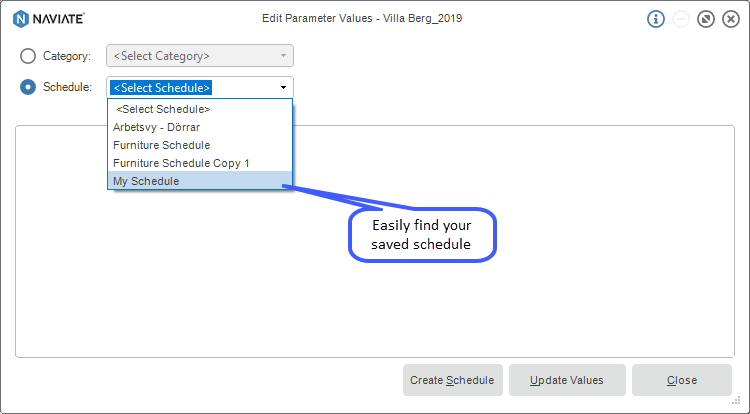Choose the blank Select Schedule option
The image size is (750, 414).
164,108
